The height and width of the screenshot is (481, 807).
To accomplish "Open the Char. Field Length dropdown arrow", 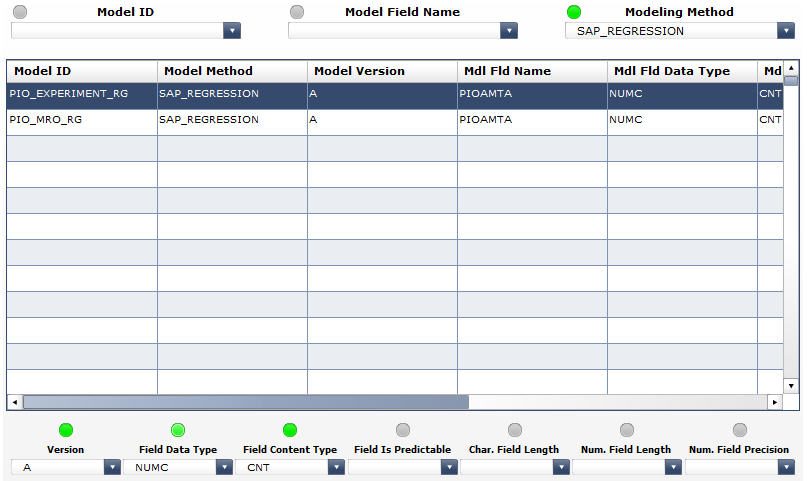I will [561, 467].
